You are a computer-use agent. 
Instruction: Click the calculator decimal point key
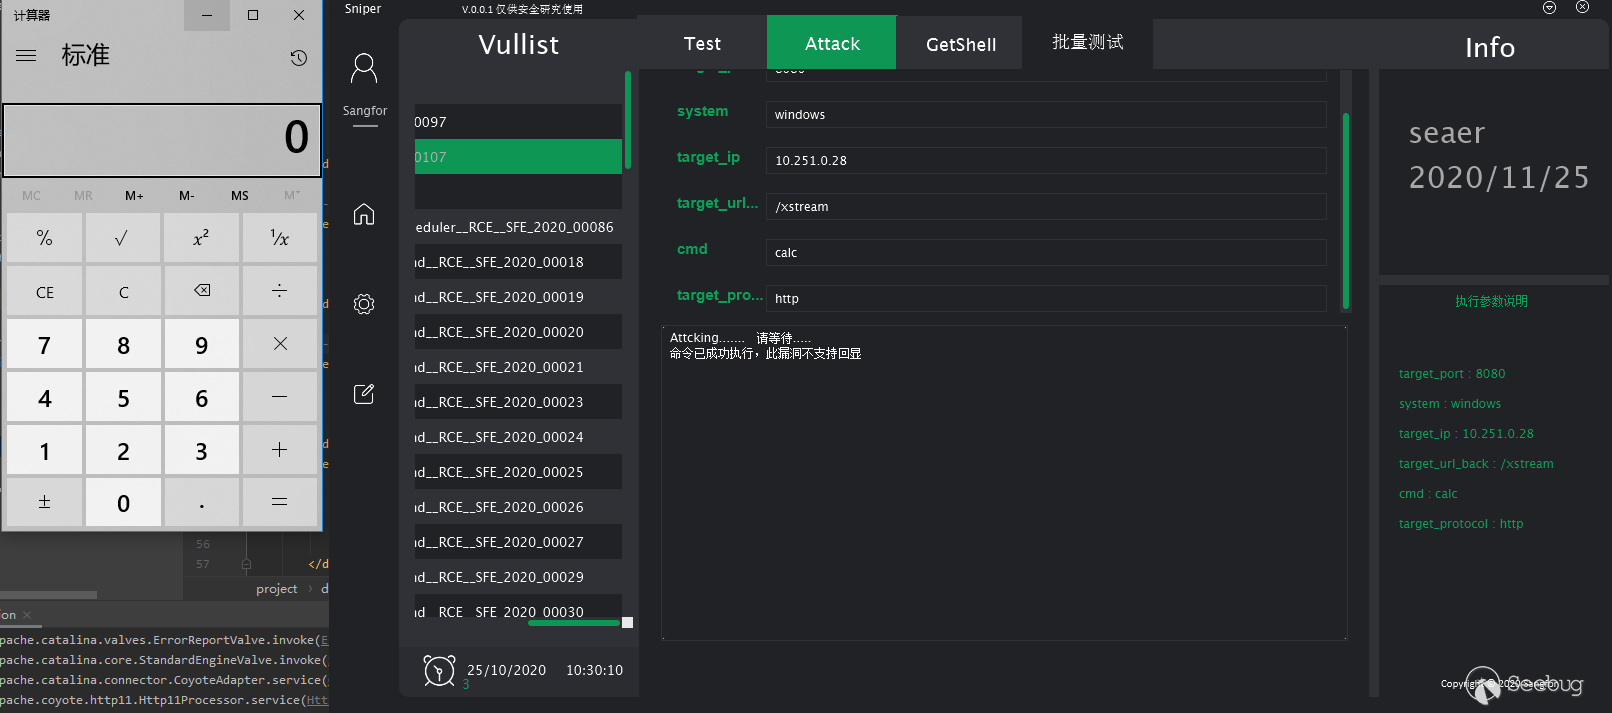pyautogui.click(x=201, y=502)
